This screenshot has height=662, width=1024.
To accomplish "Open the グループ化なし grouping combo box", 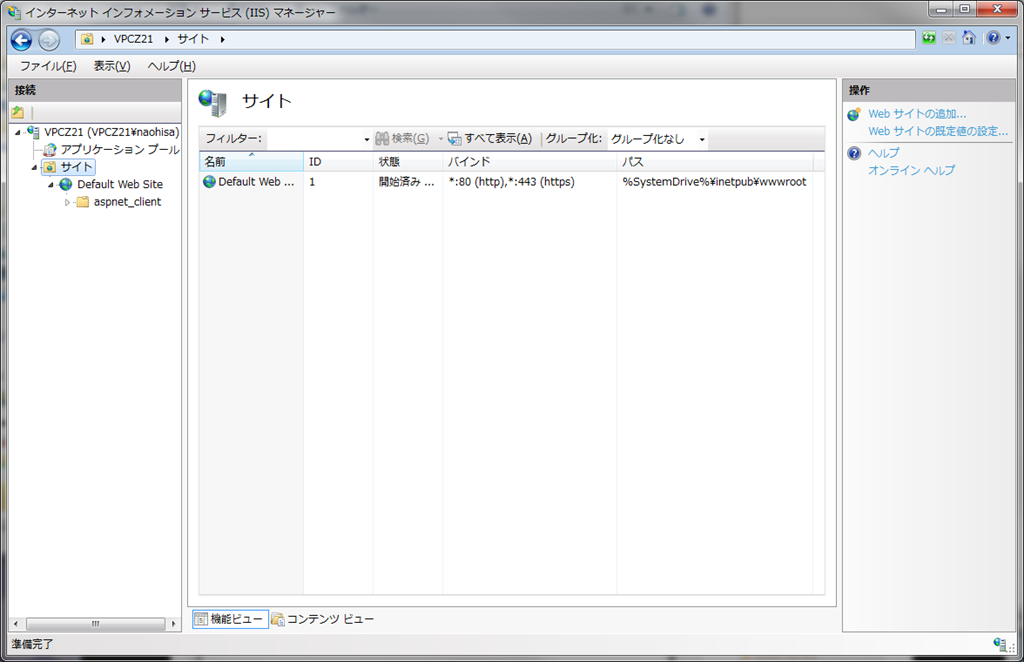I will click(x=657, y=139).
